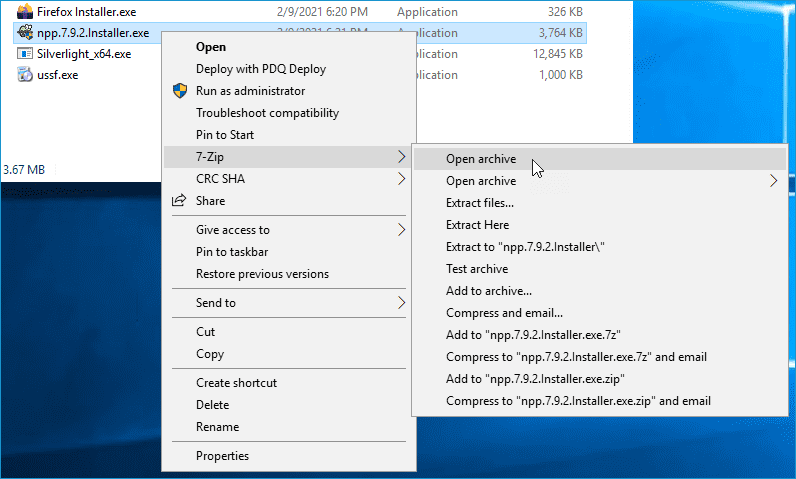Expand the Give access to submenu arrow
Screen dimensions: 796x479
[x=402, y=230]
